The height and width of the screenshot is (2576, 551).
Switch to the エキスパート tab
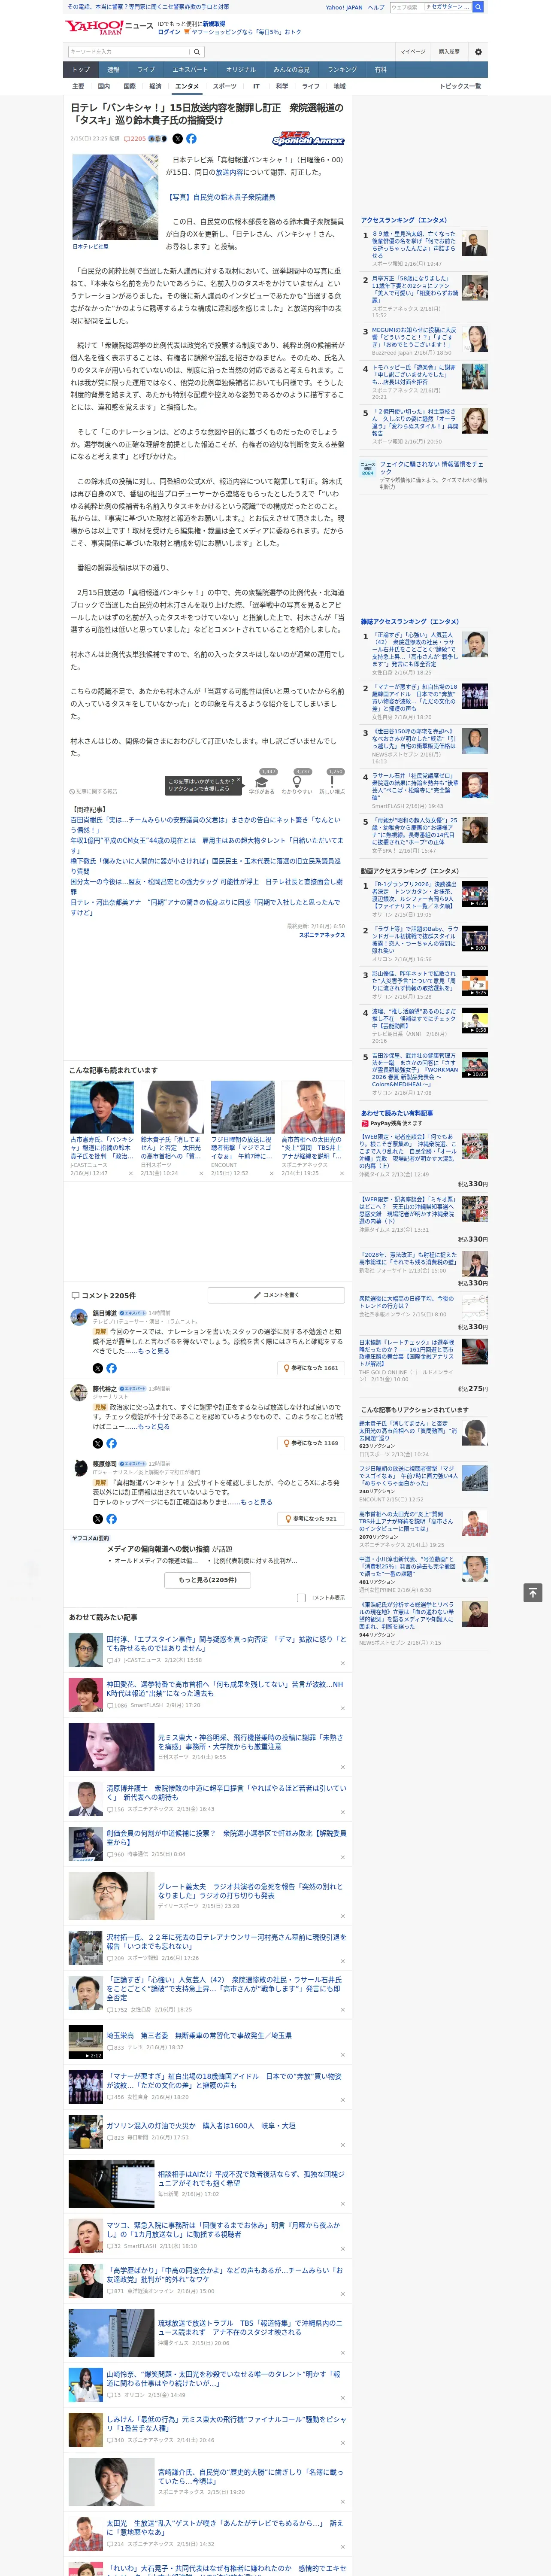(190, 70)
